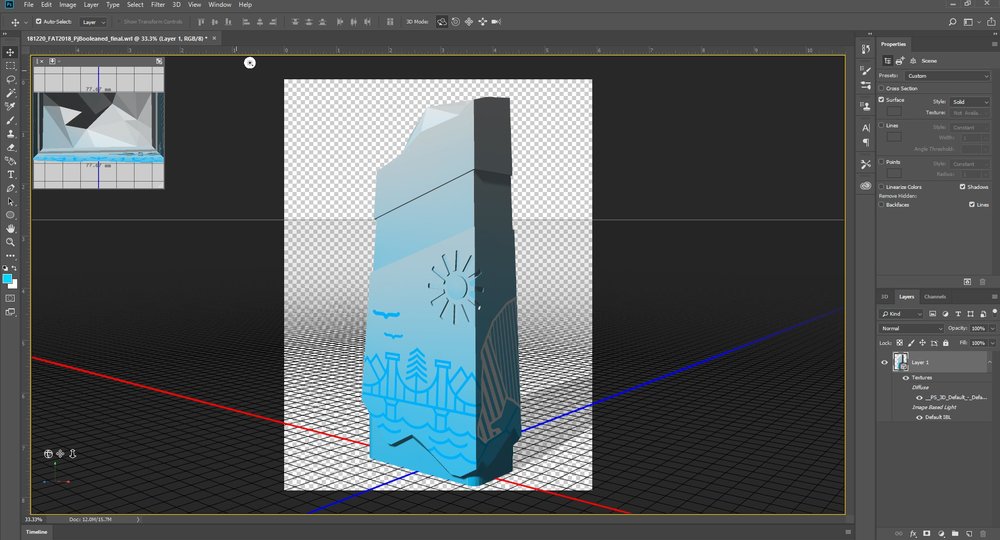The width and height of the screenshot is (1000, 540).
Task: Enable the Cross Section checkbox
Action: coord(881,88)
